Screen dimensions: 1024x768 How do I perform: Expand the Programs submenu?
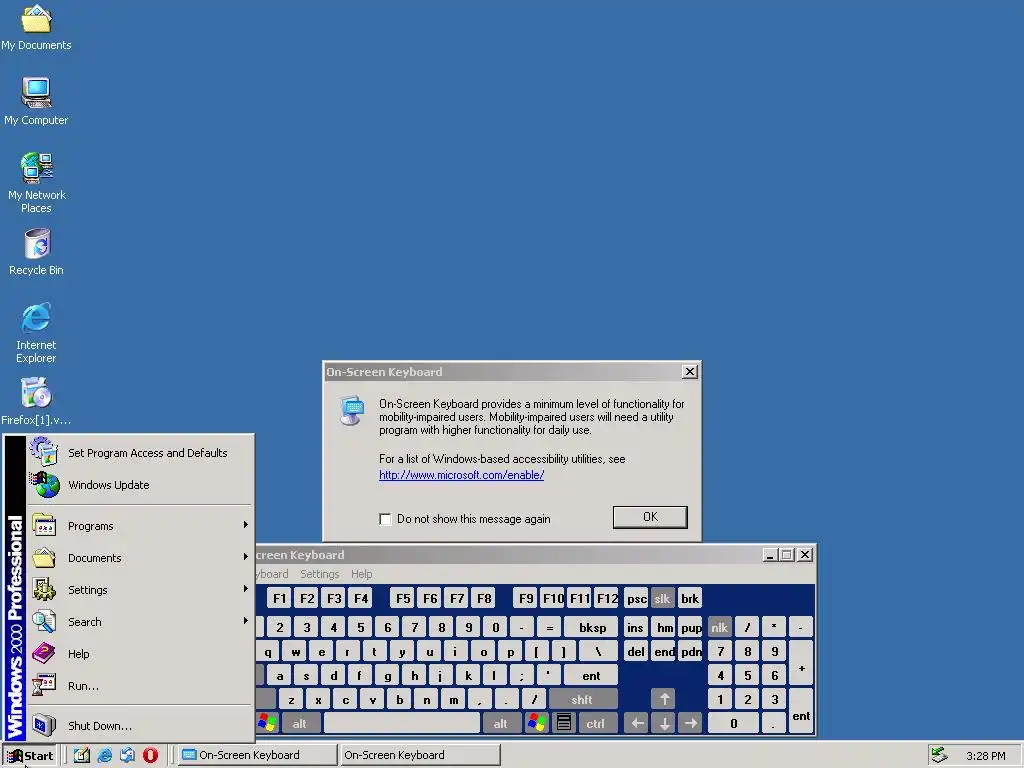(140, 526)
